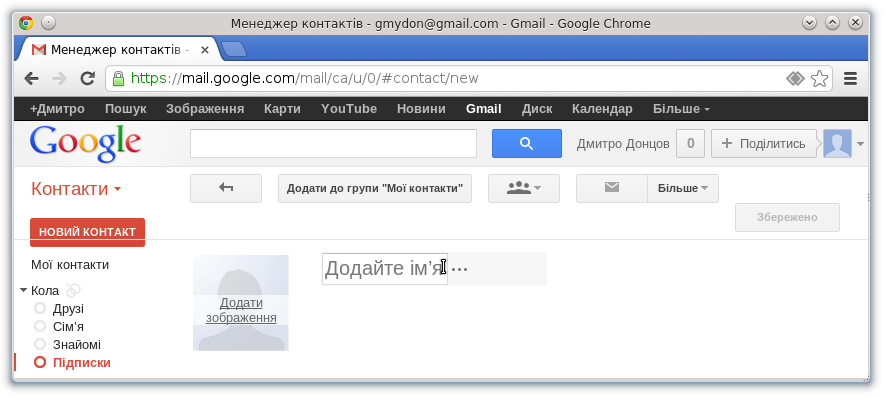886x398 pixels.
Task: Open the Chrome menu hamburger icon
Action: tap(850, 79)
